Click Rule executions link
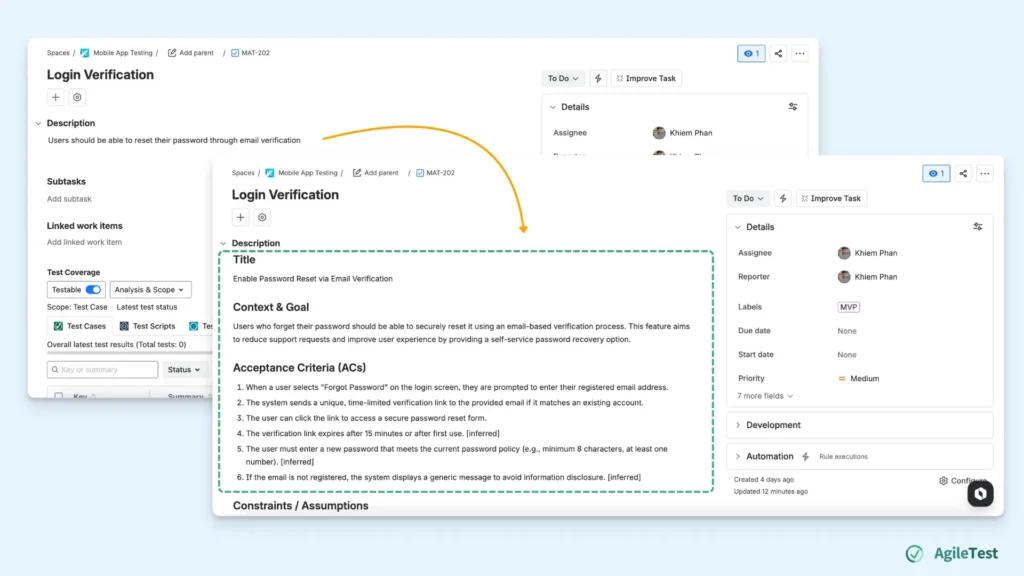The height and width of the screenshot is (576, 1024). (x=843, y=456)
